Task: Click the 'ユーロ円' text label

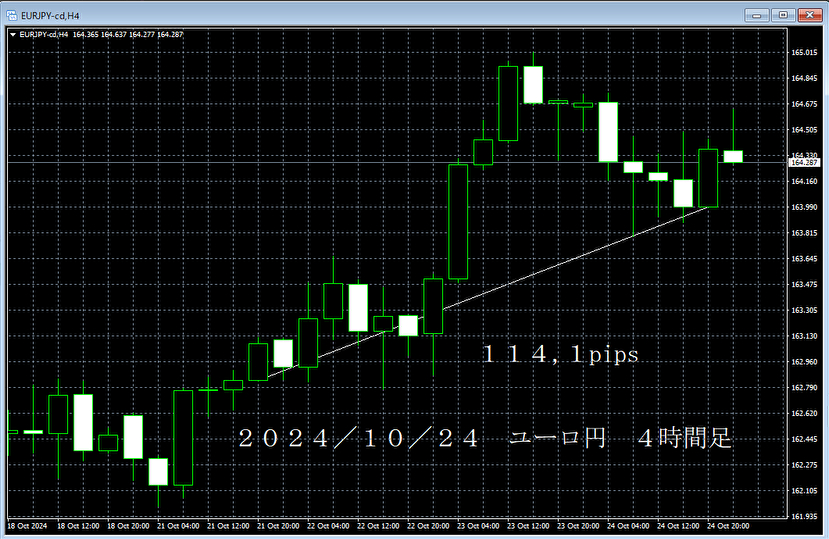Action: click(x=558, y=438)
